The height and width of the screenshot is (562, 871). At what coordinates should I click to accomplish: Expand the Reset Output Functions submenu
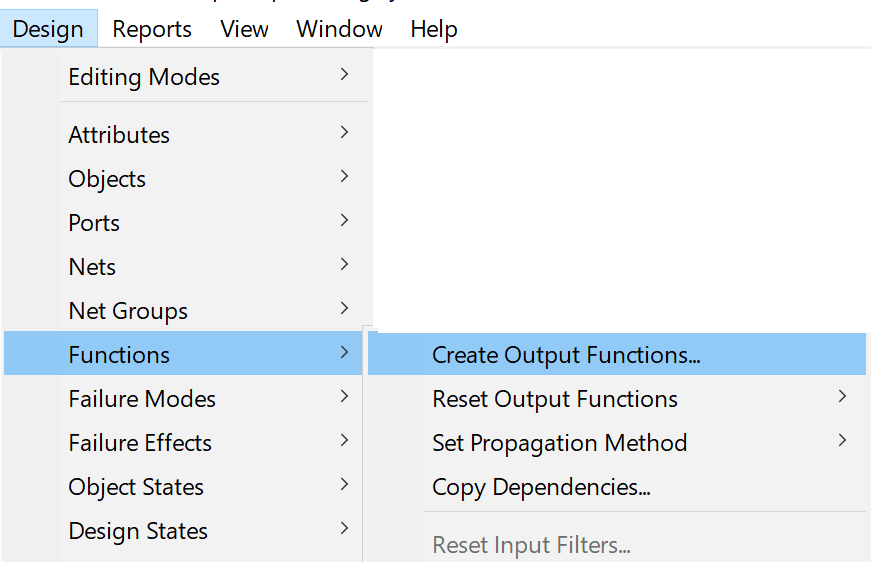point(555,399)
